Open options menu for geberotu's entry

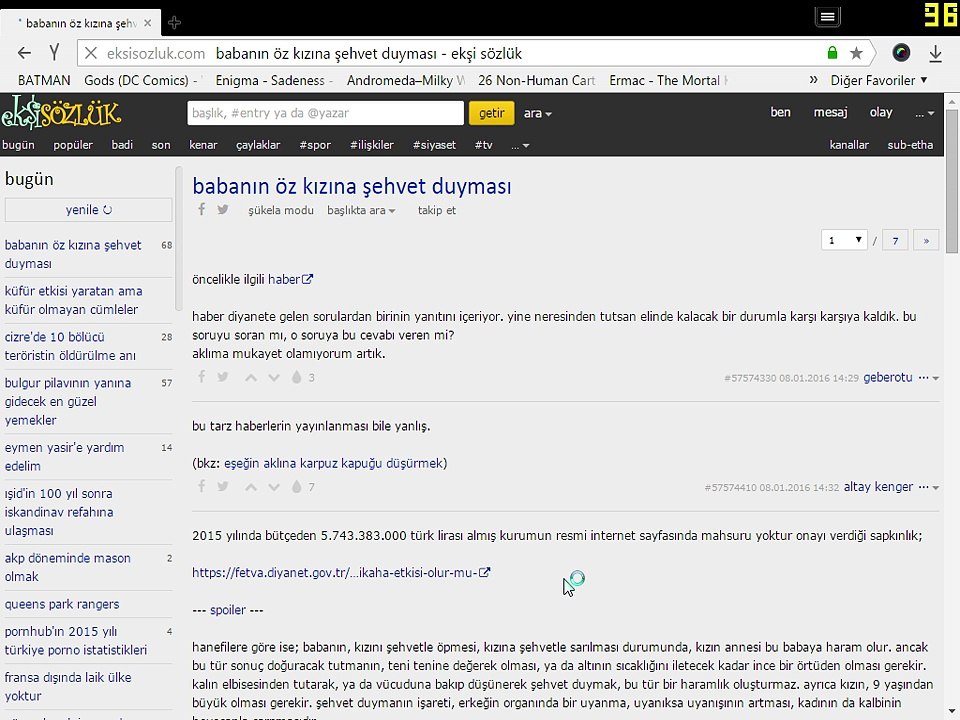click(929, 378)
